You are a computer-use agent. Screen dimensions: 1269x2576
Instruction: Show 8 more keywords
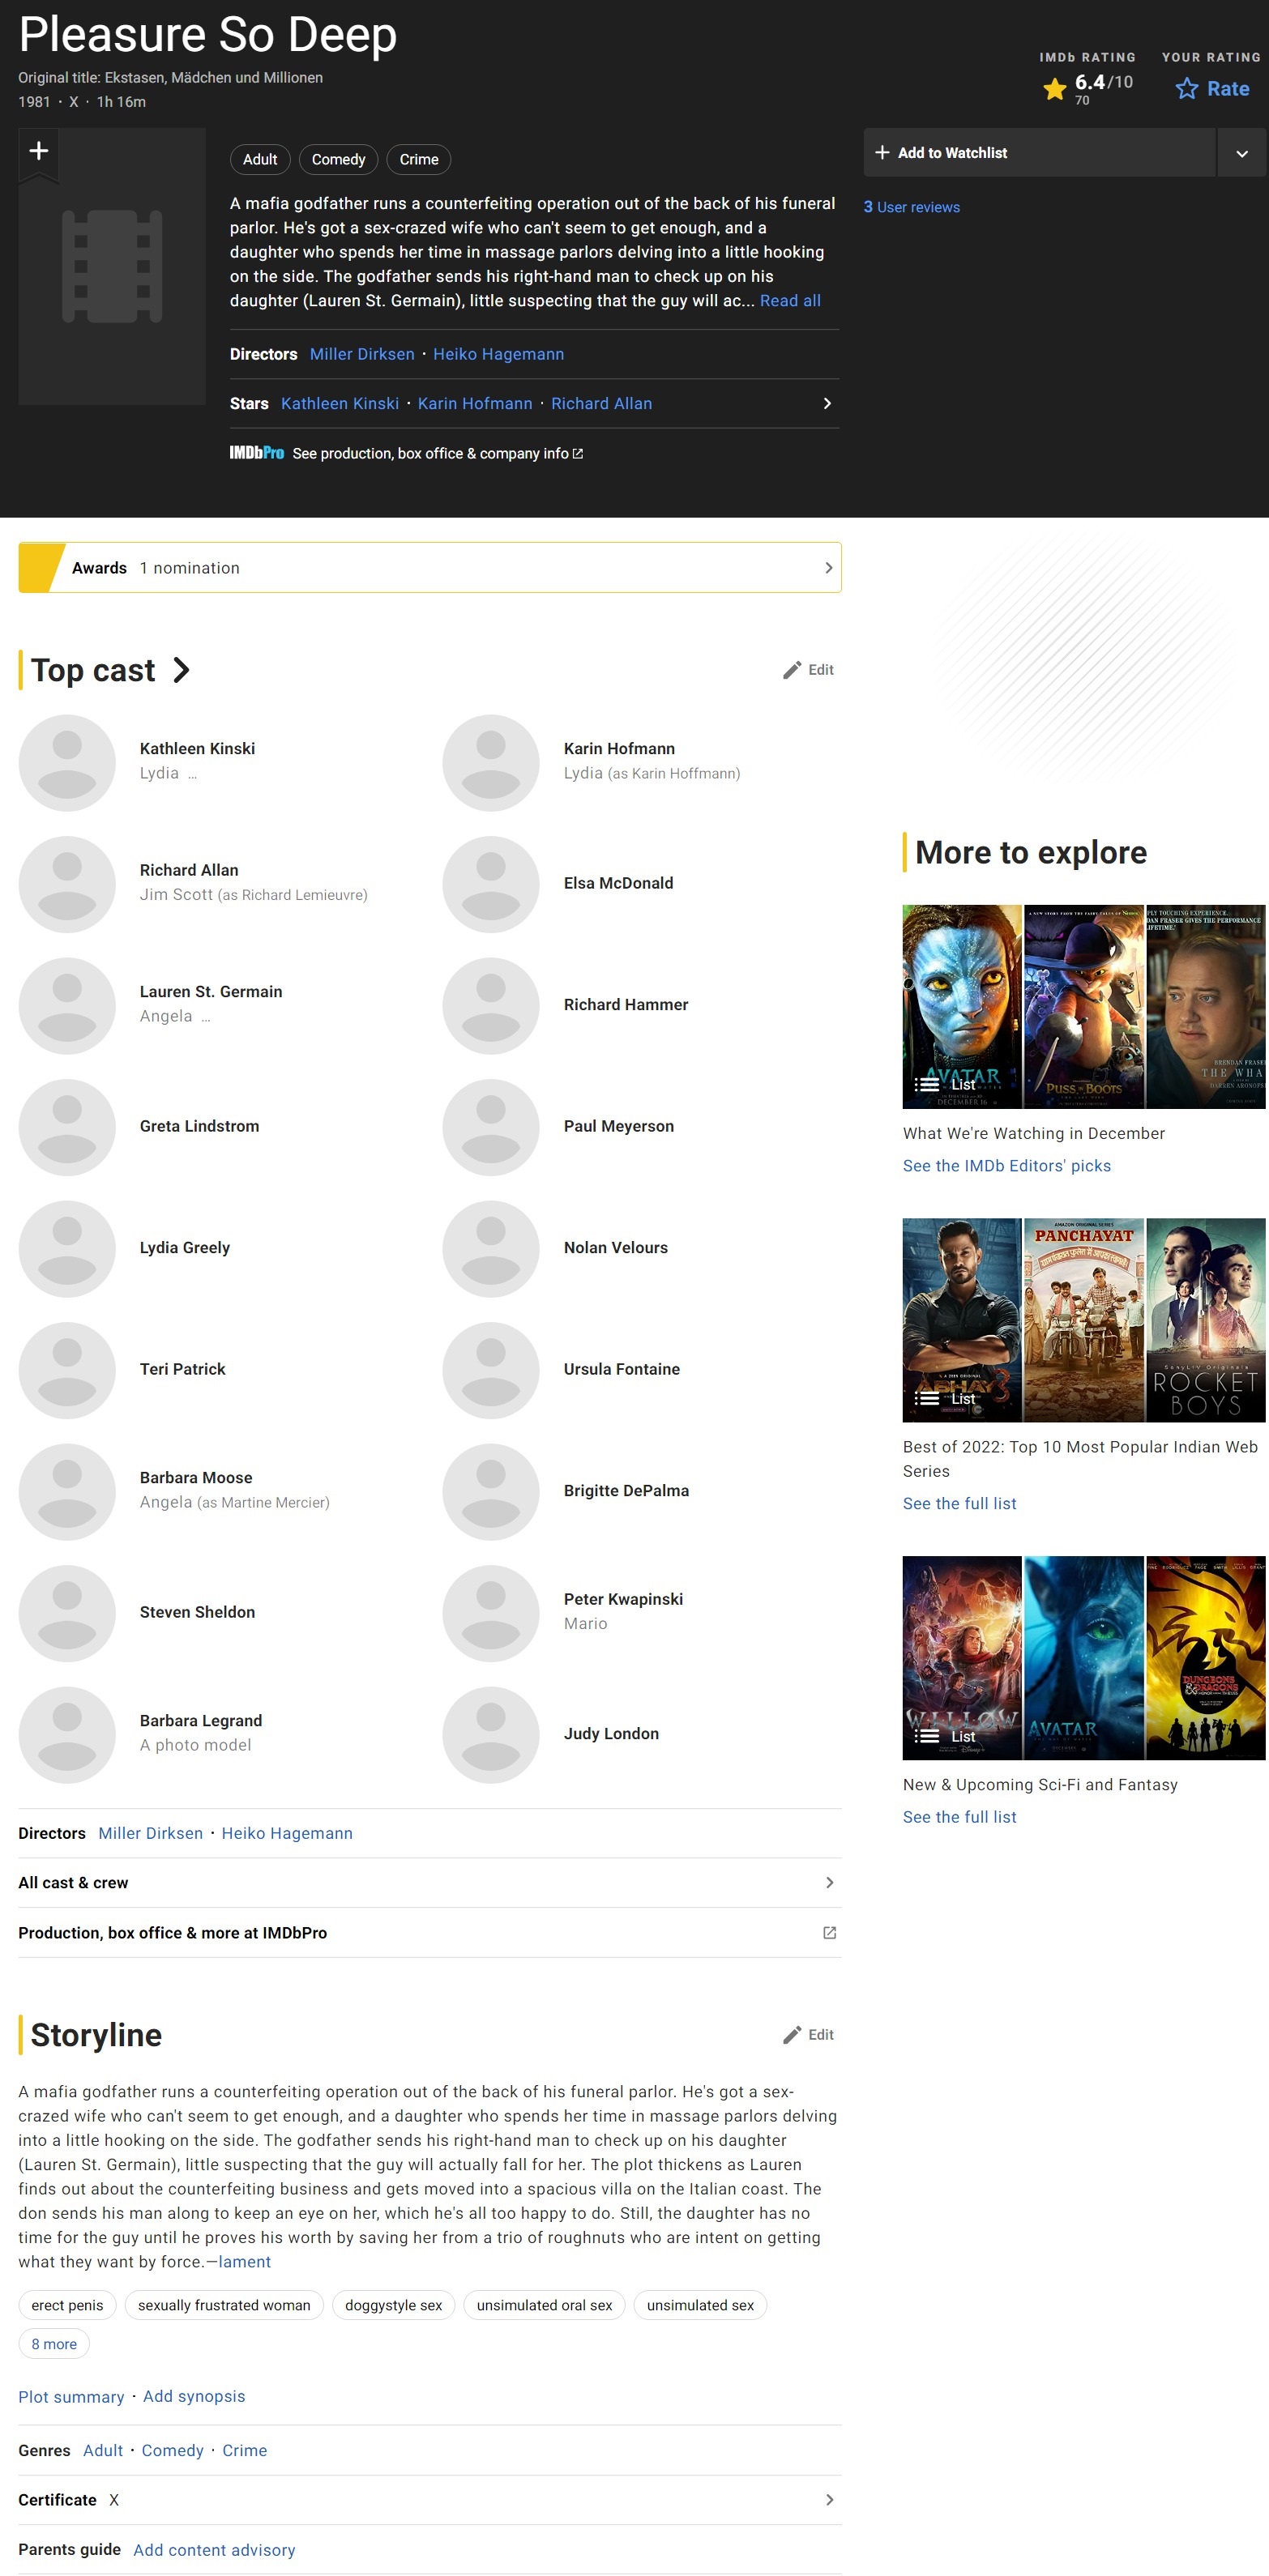pos(54,2344)
